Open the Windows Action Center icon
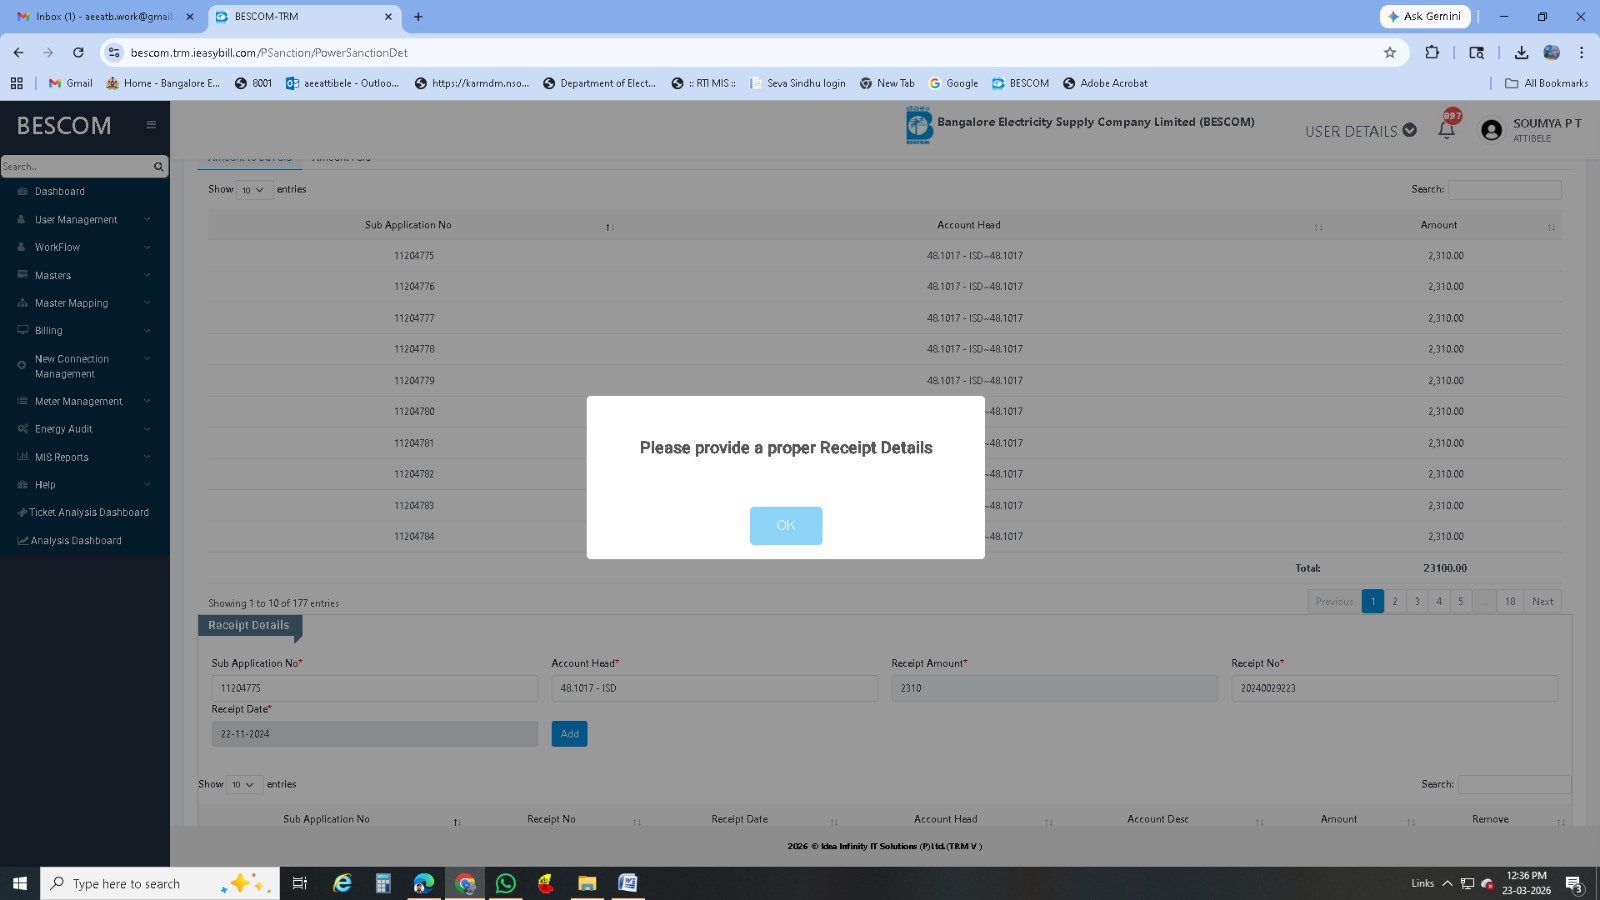The image size is (1600, 900). pos(1574,883)
